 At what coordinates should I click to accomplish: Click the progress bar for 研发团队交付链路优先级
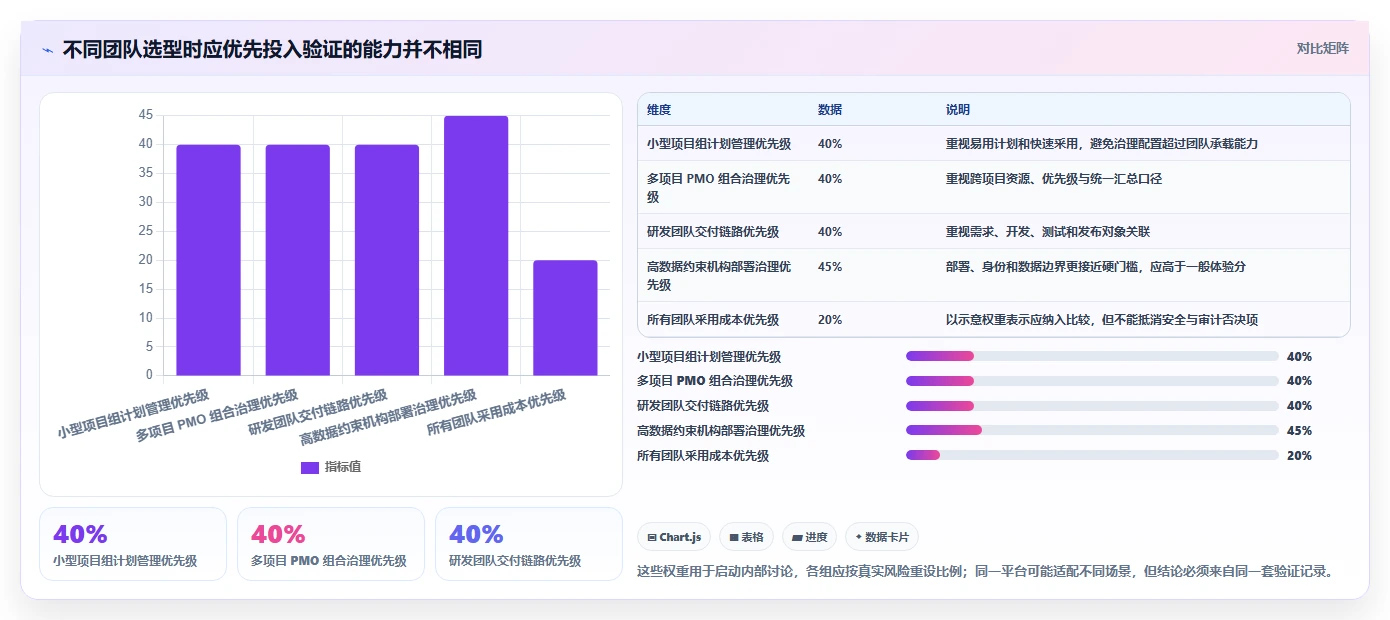(1092, 406)
